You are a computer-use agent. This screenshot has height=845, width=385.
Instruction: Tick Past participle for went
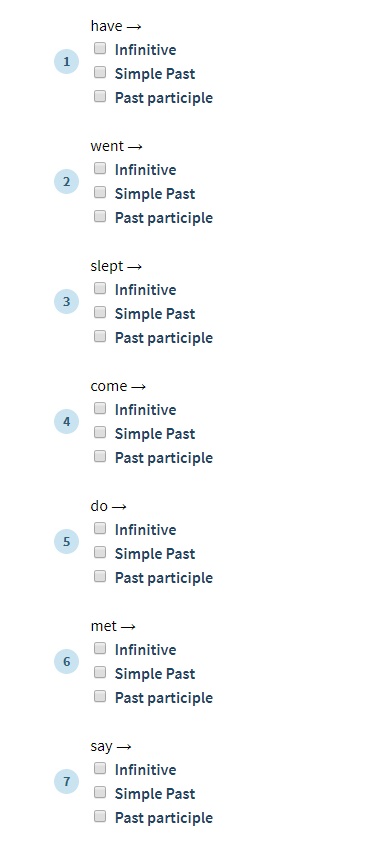point(100,217)
